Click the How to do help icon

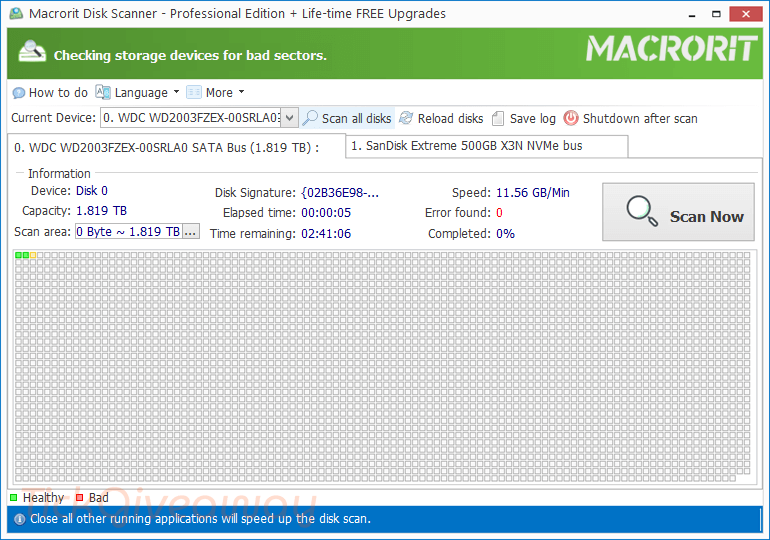19,93
